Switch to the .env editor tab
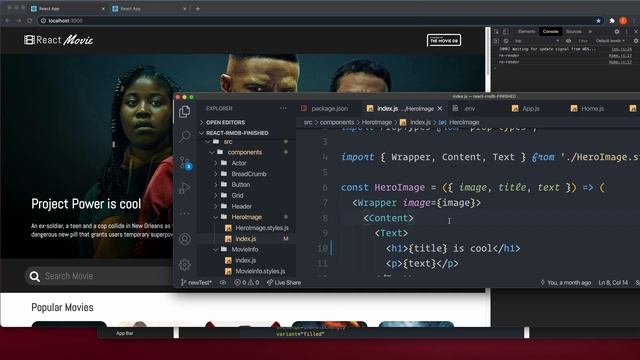Viewport: 640px width, 360px height. coord(464,108)
